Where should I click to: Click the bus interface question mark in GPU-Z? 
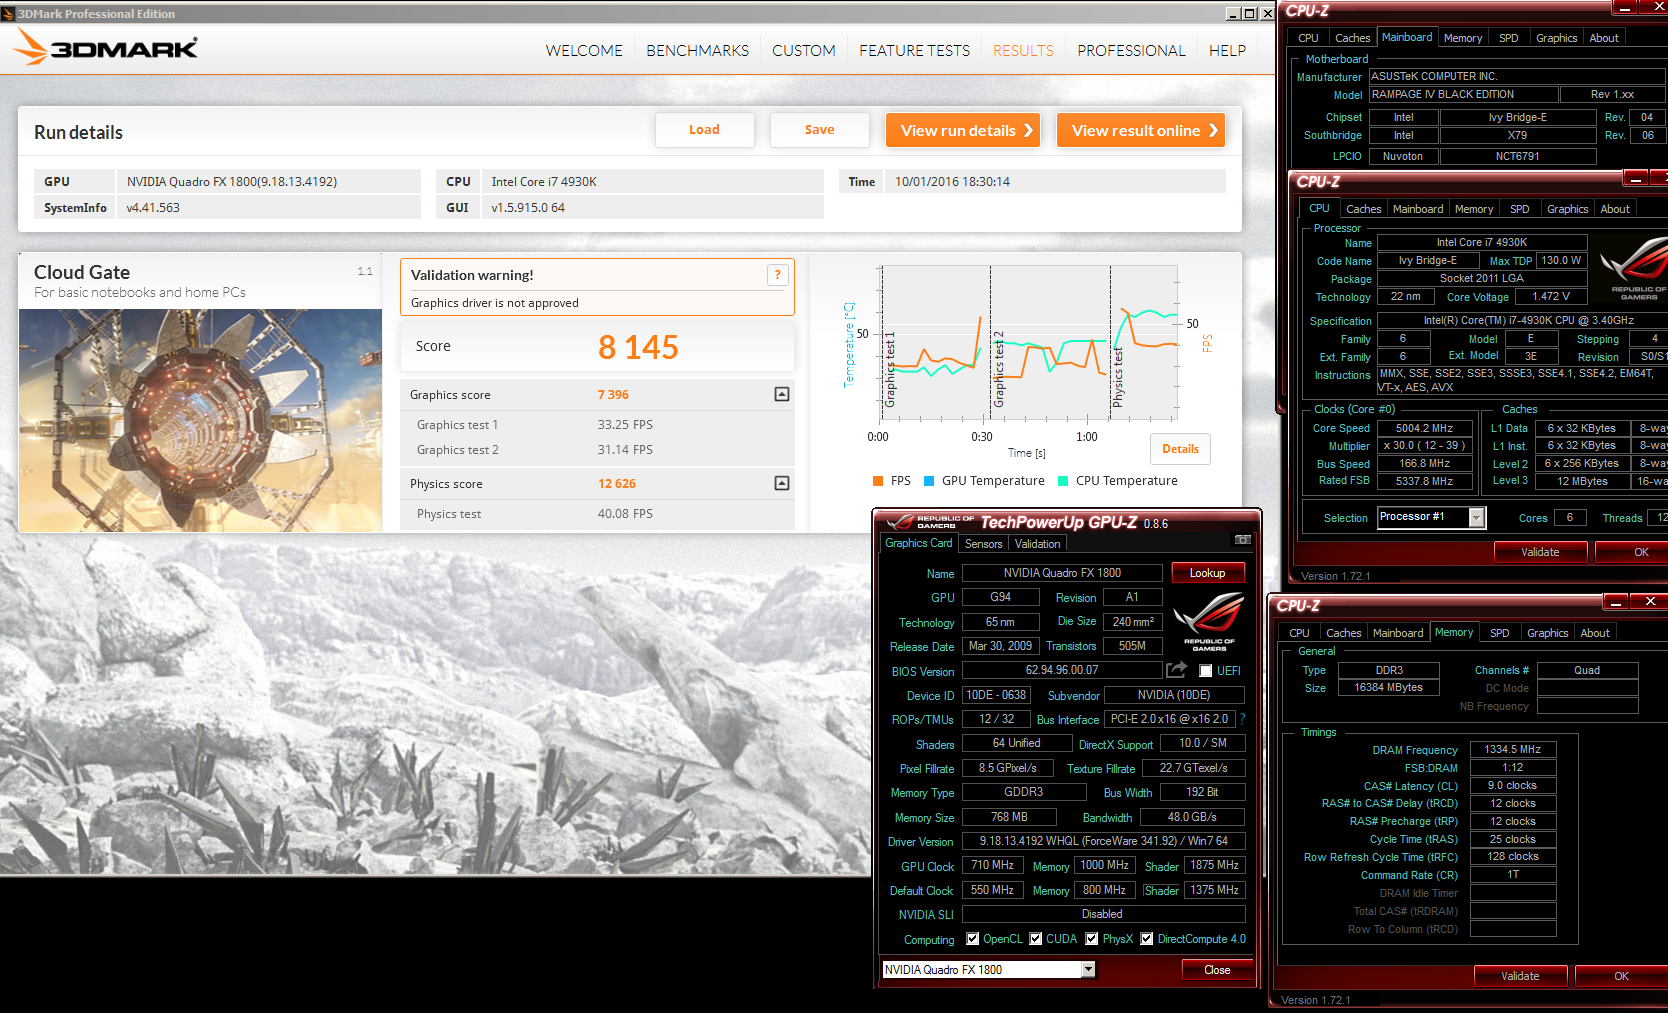point(1242,719)
